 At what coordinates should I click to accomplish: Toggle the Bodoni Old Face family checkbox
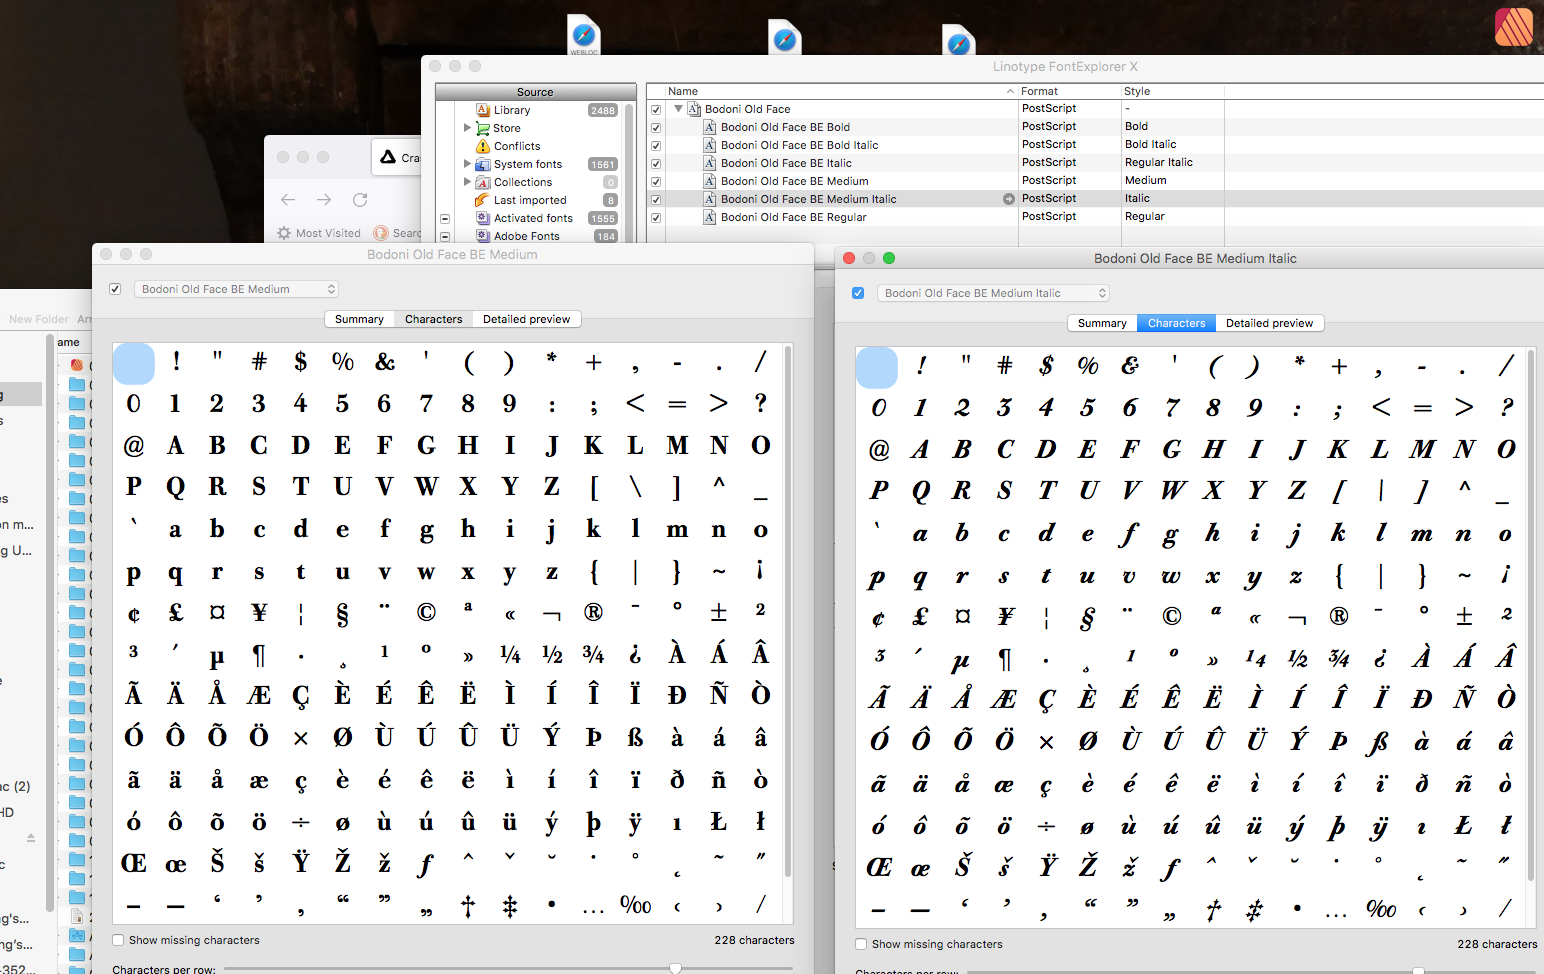pyautogui.click(x=656, y=110)
